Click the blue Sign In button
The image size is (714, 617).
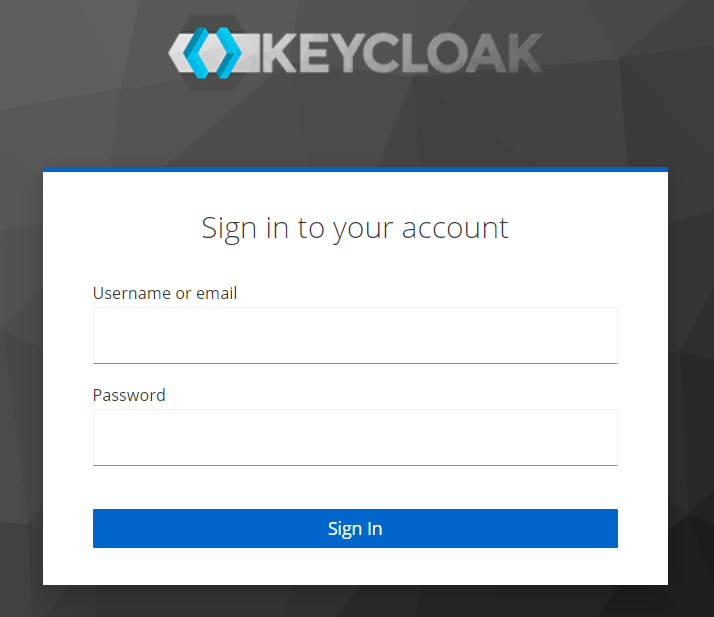(355, 528)
